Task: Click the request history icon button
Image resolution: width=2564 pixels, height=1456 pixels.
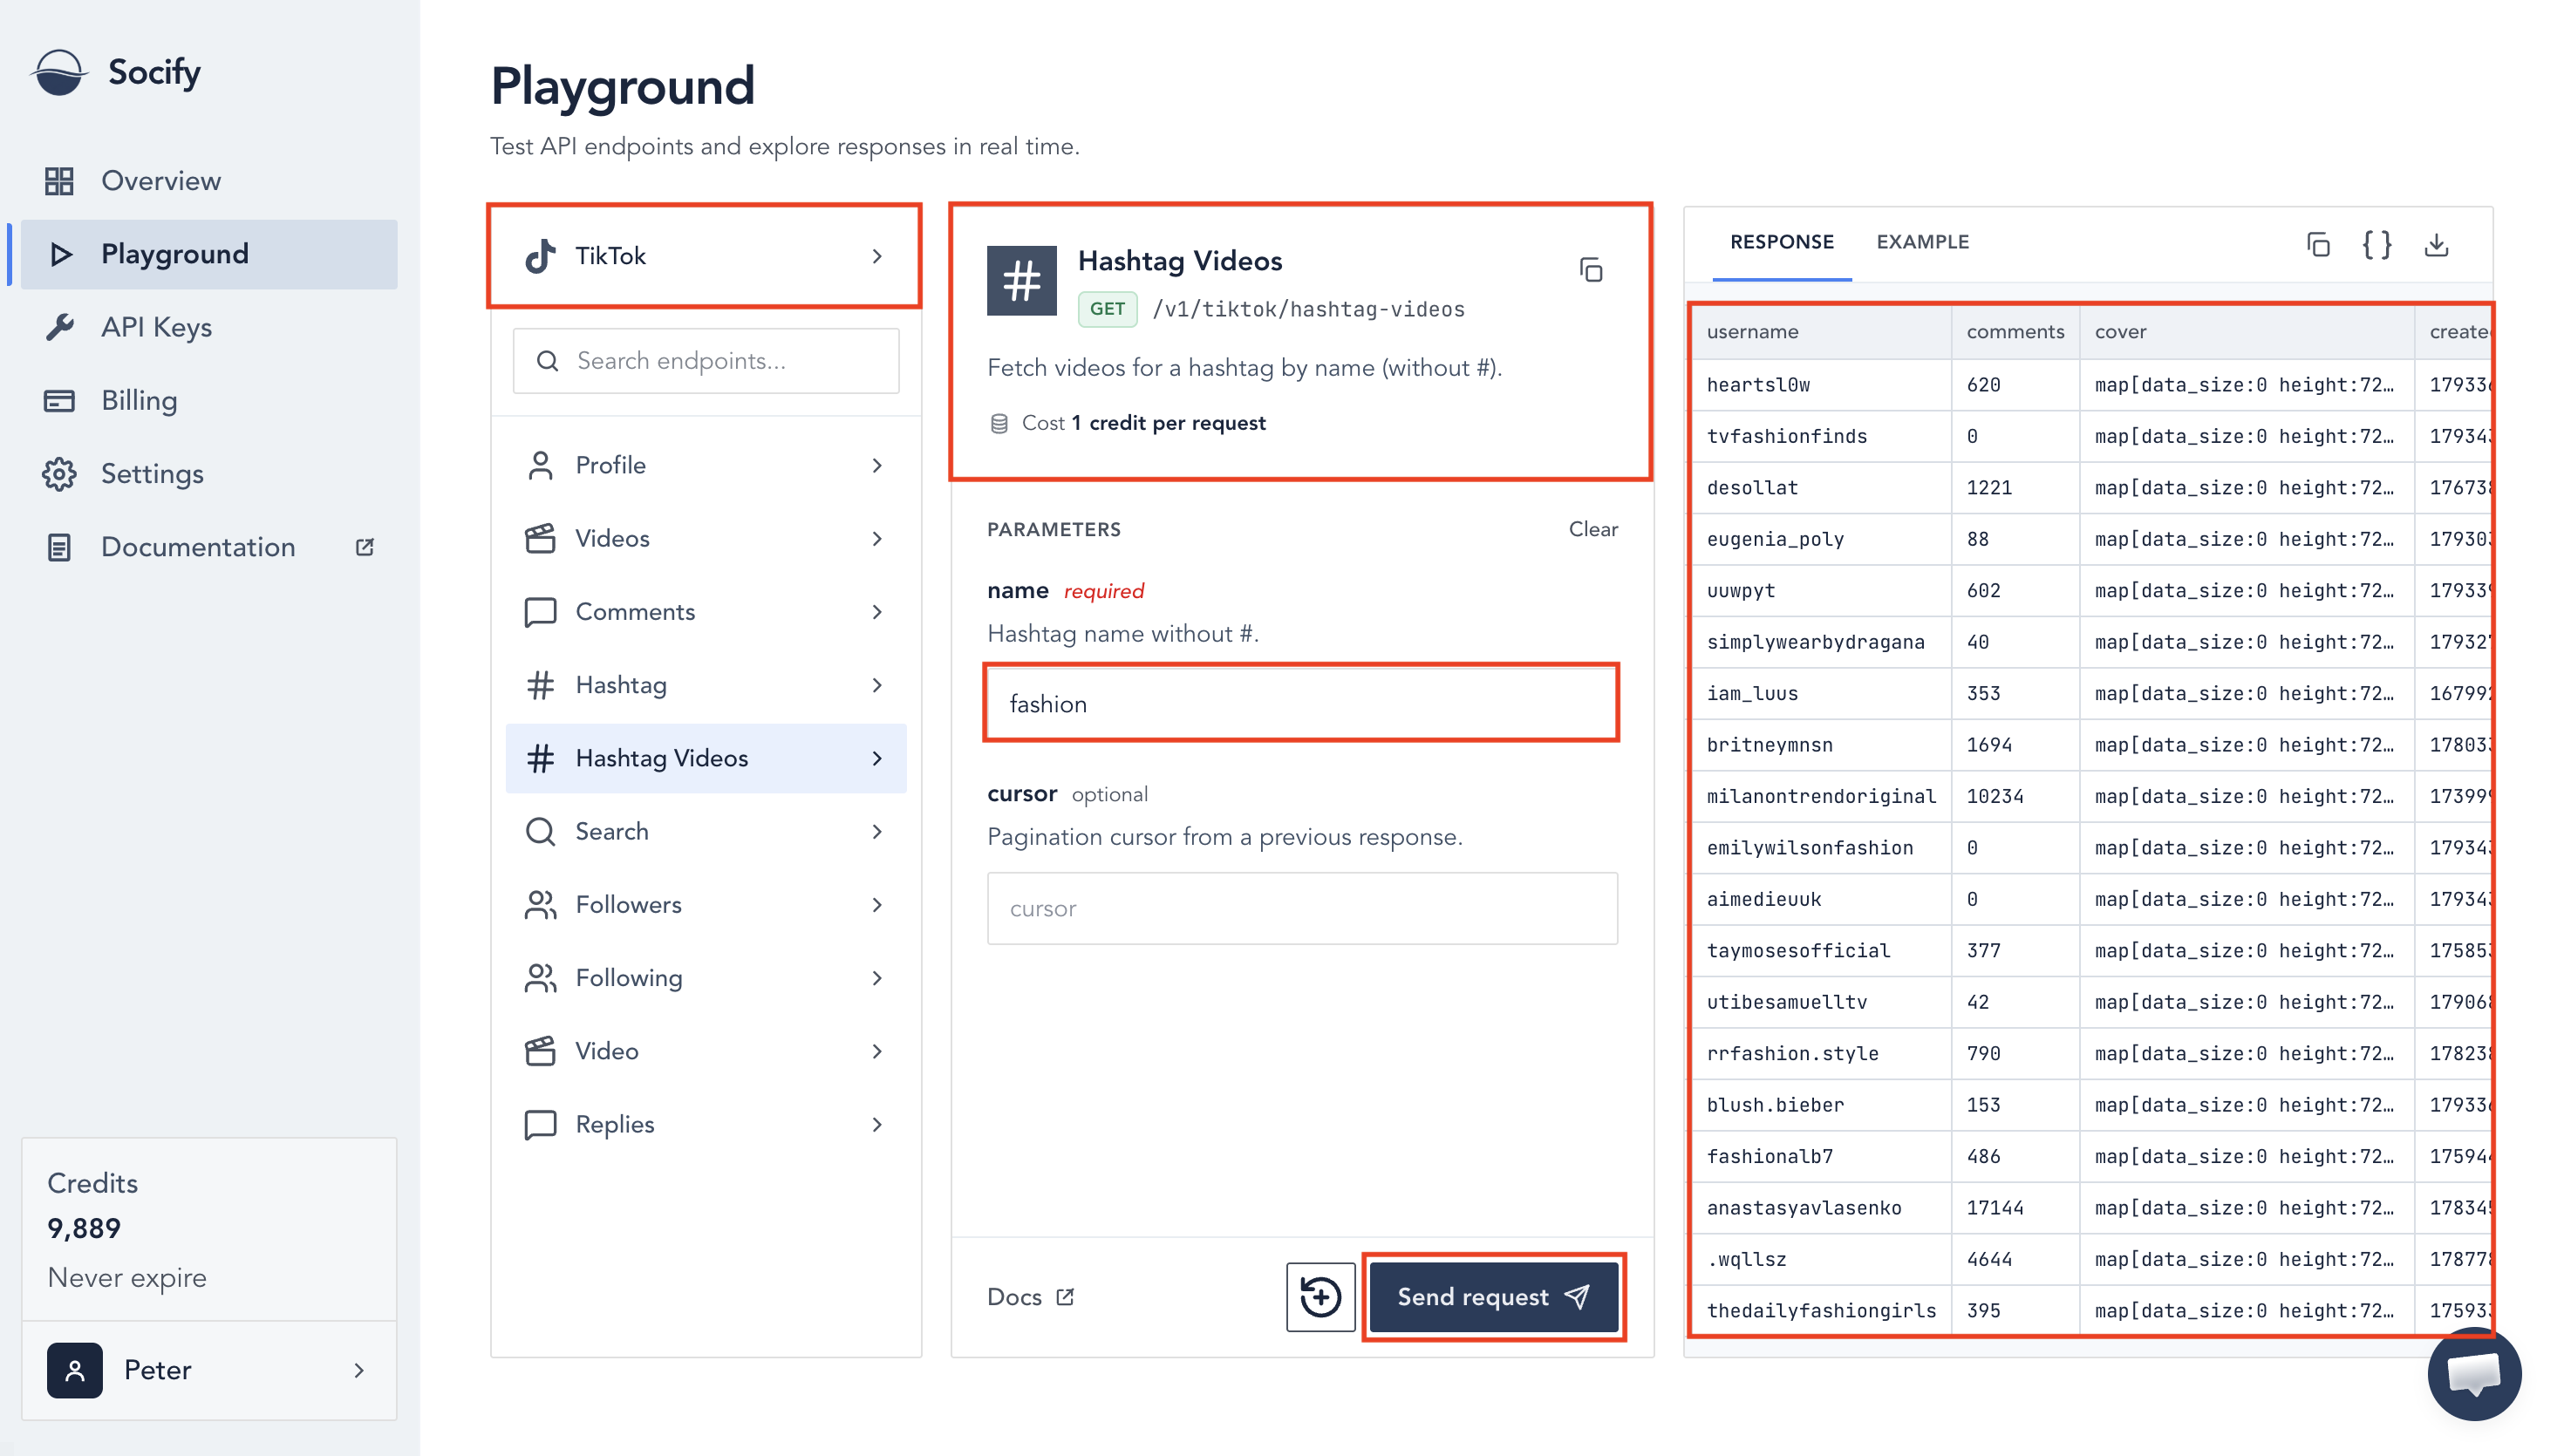Action: coord(1320,1297)
